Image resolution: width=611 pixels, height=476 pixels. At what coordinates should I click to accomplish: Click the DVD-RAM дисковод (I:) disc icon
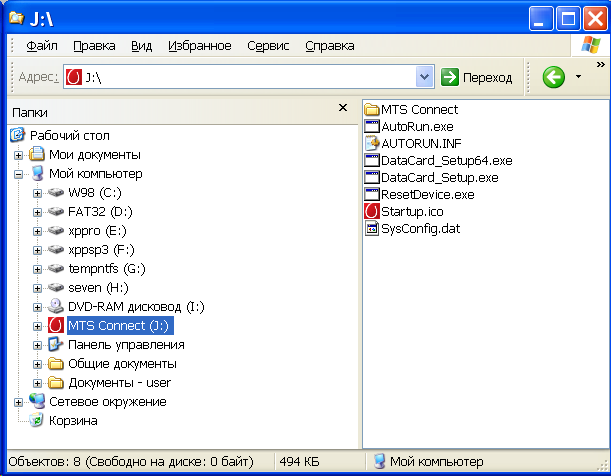click(x=56, y=307)
